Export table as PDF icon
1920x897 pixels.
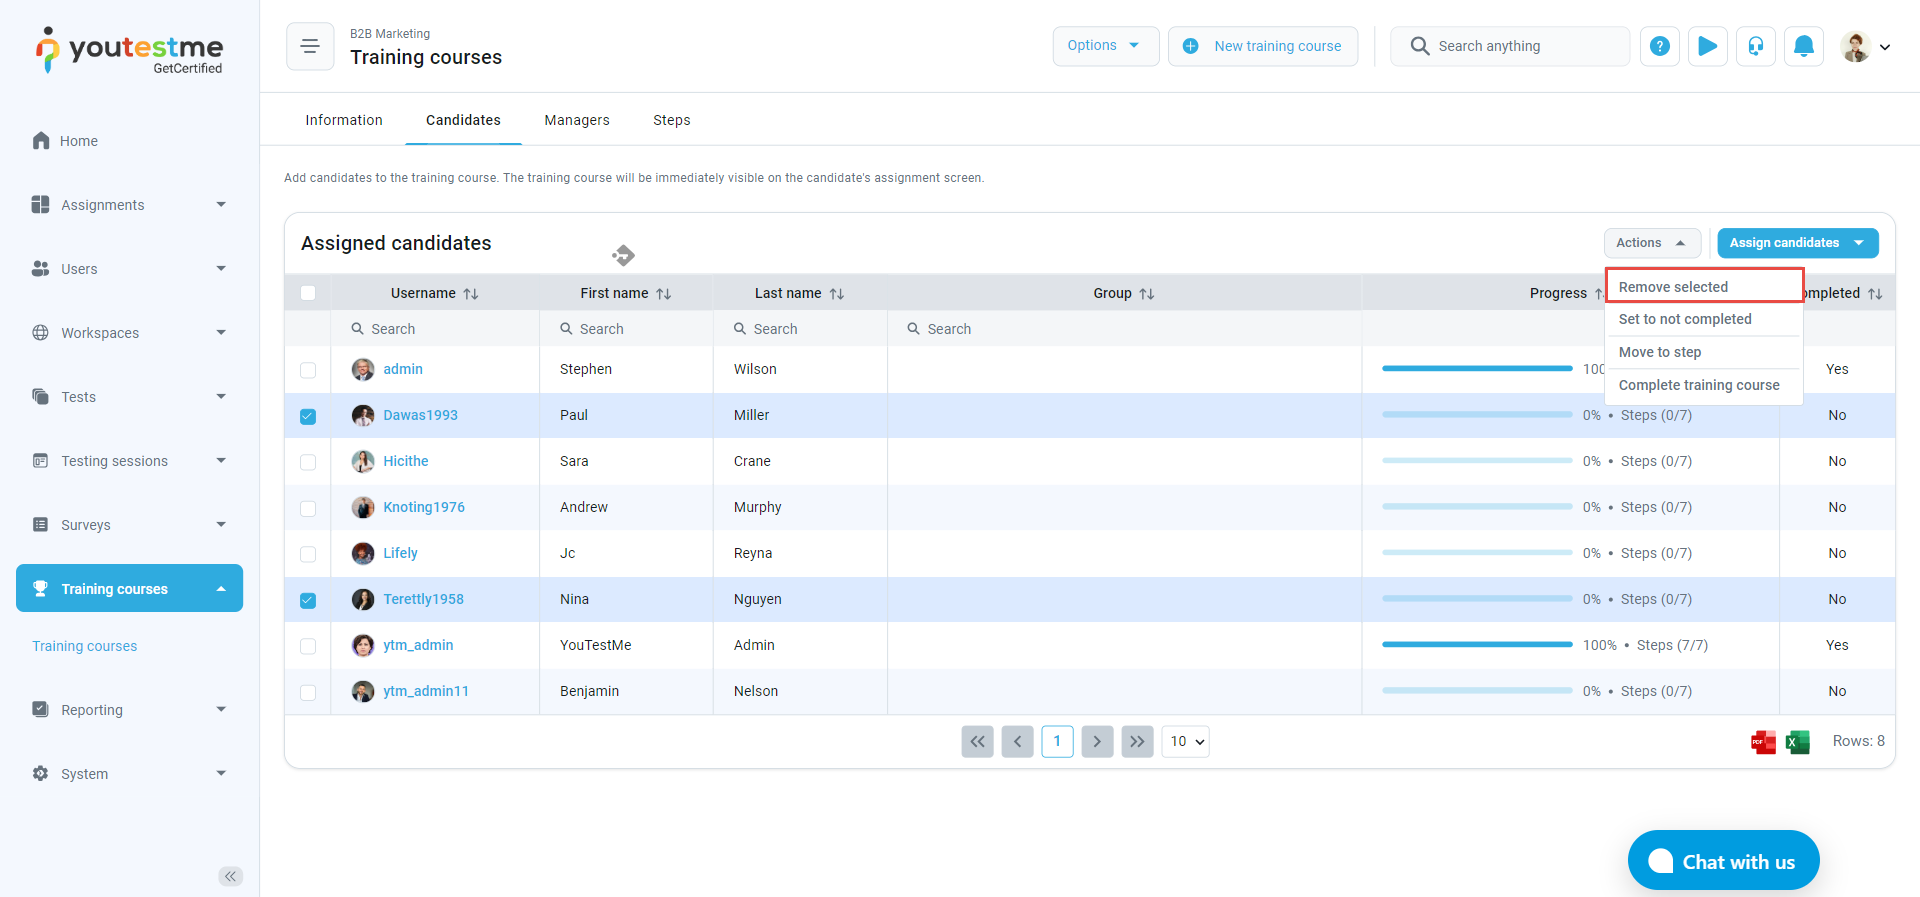pos(1763,742)
